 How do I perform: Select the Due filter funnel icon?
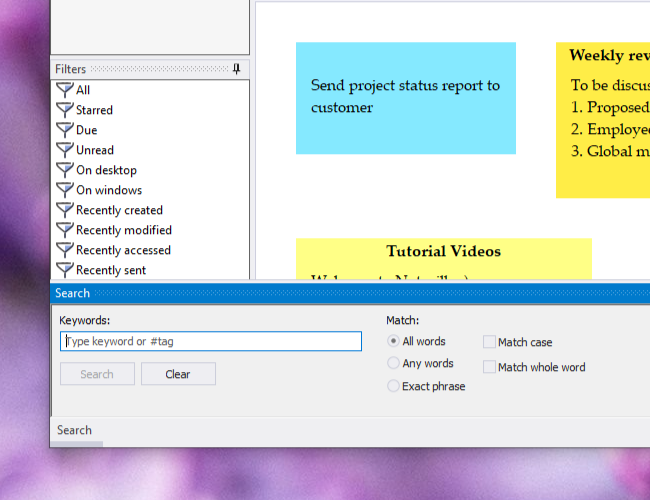point(65,130)
